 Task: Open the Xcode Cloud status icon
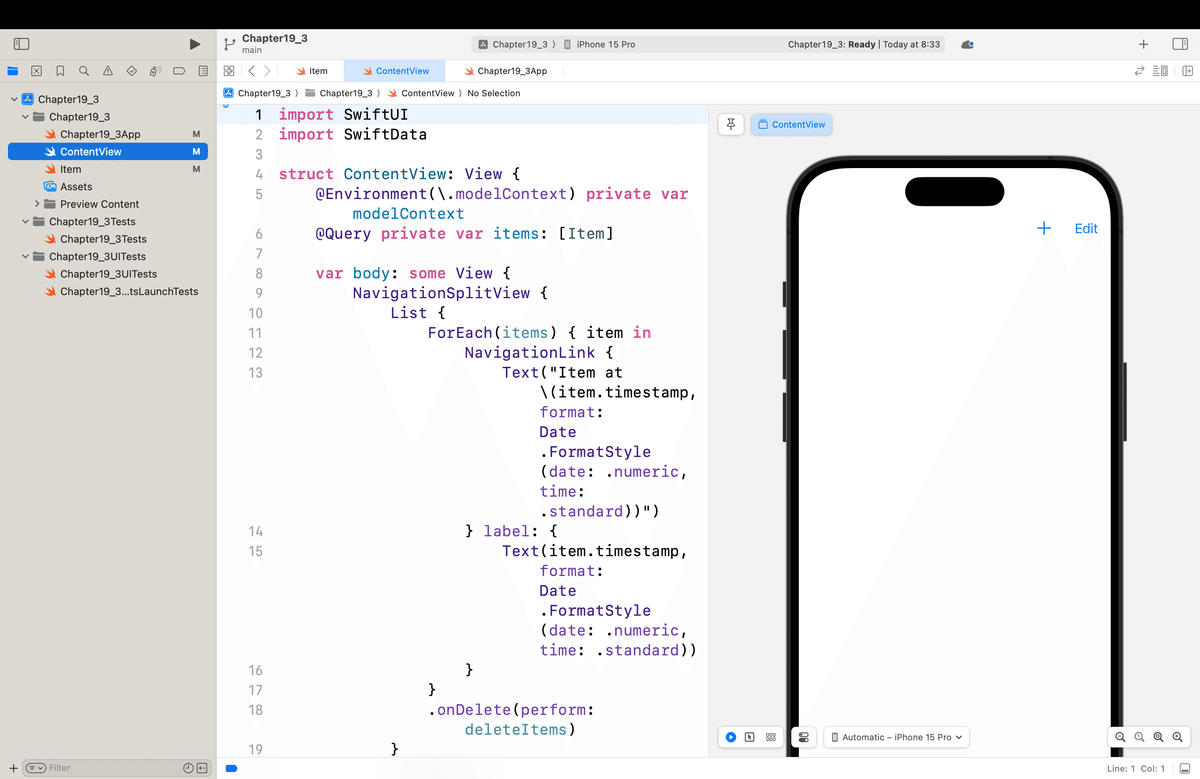967,44
